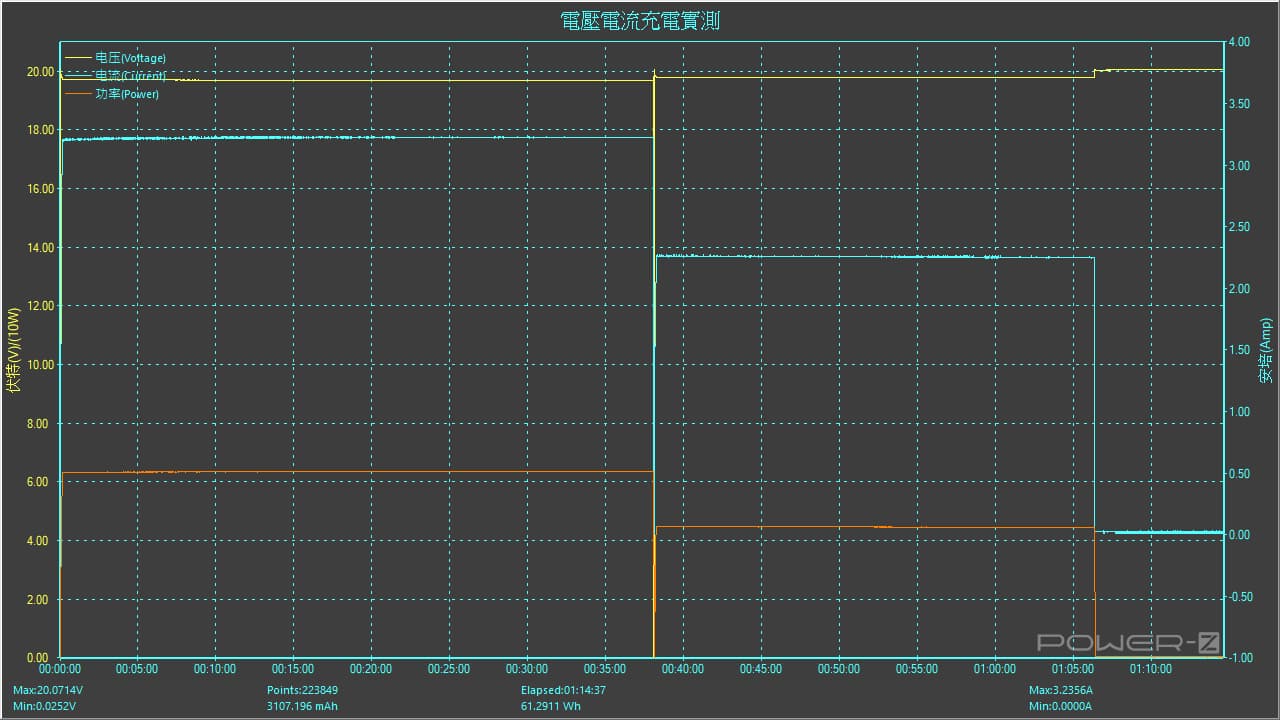Screen dimensions: 1280x720
Task: Click the 00:20:00 time axis label
Action: [371, 669]
